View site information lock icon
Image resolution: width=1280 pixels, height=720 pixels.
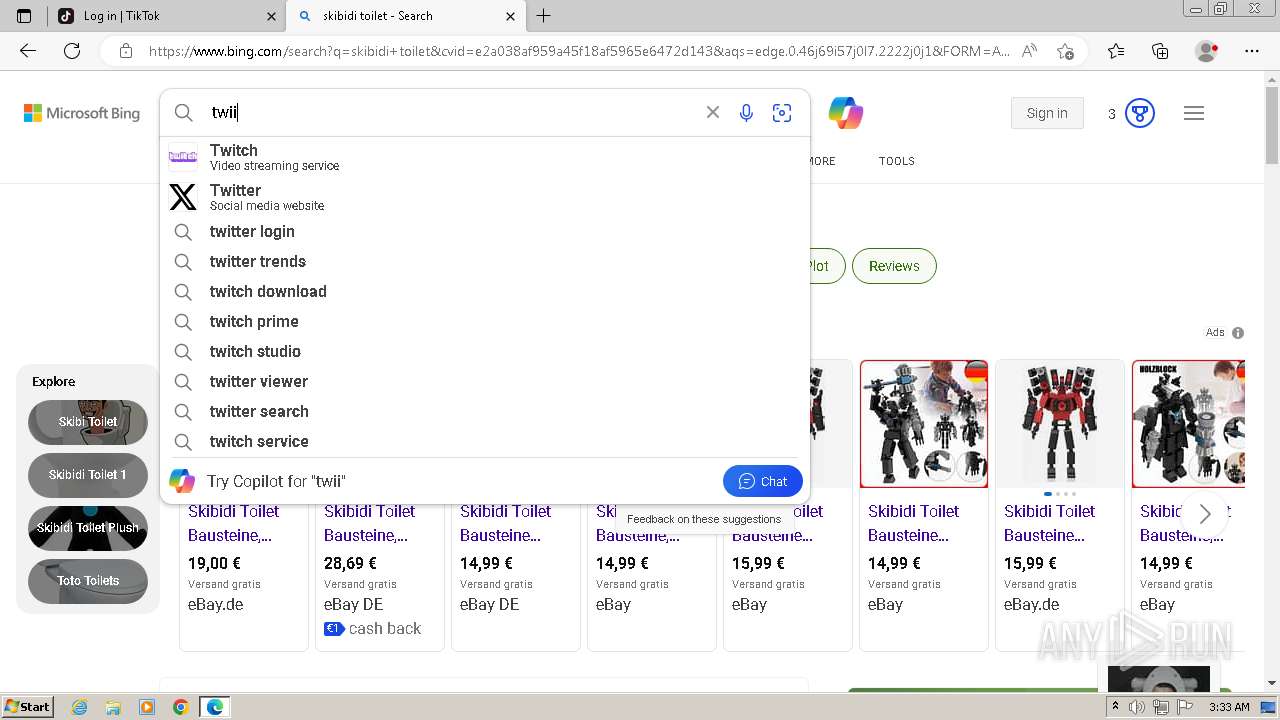coord(126,51)
